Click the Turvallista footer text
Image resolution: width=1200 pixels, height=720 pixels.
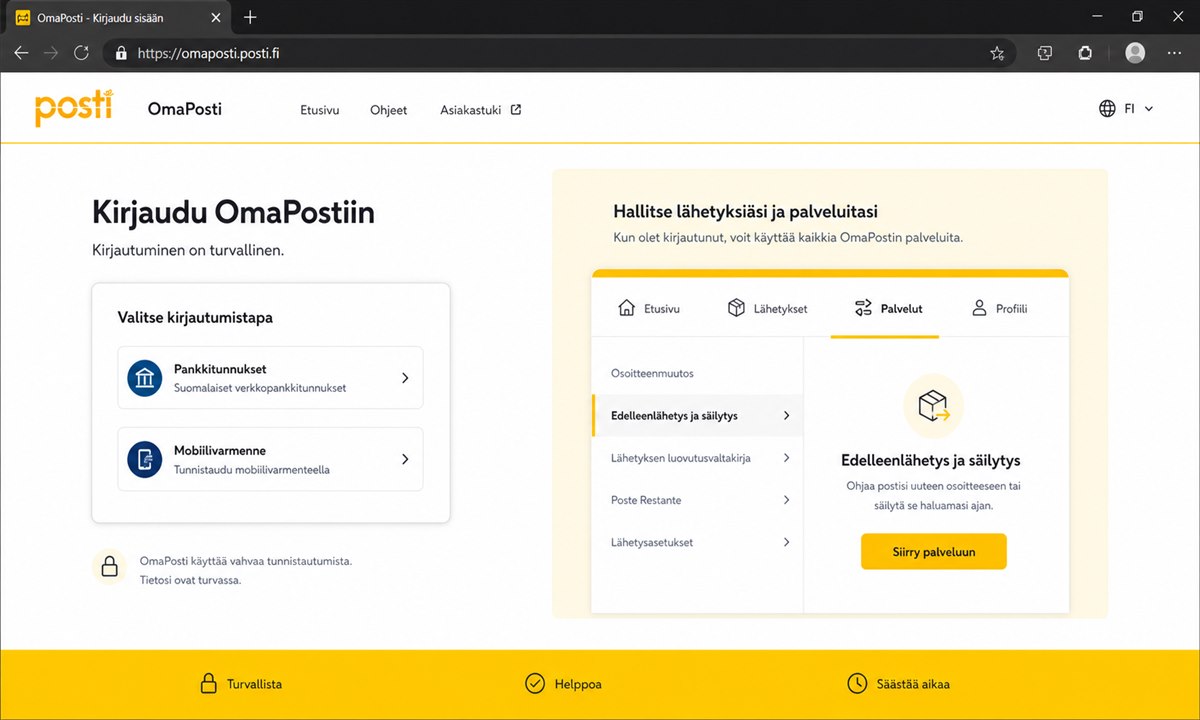point(254,684)
